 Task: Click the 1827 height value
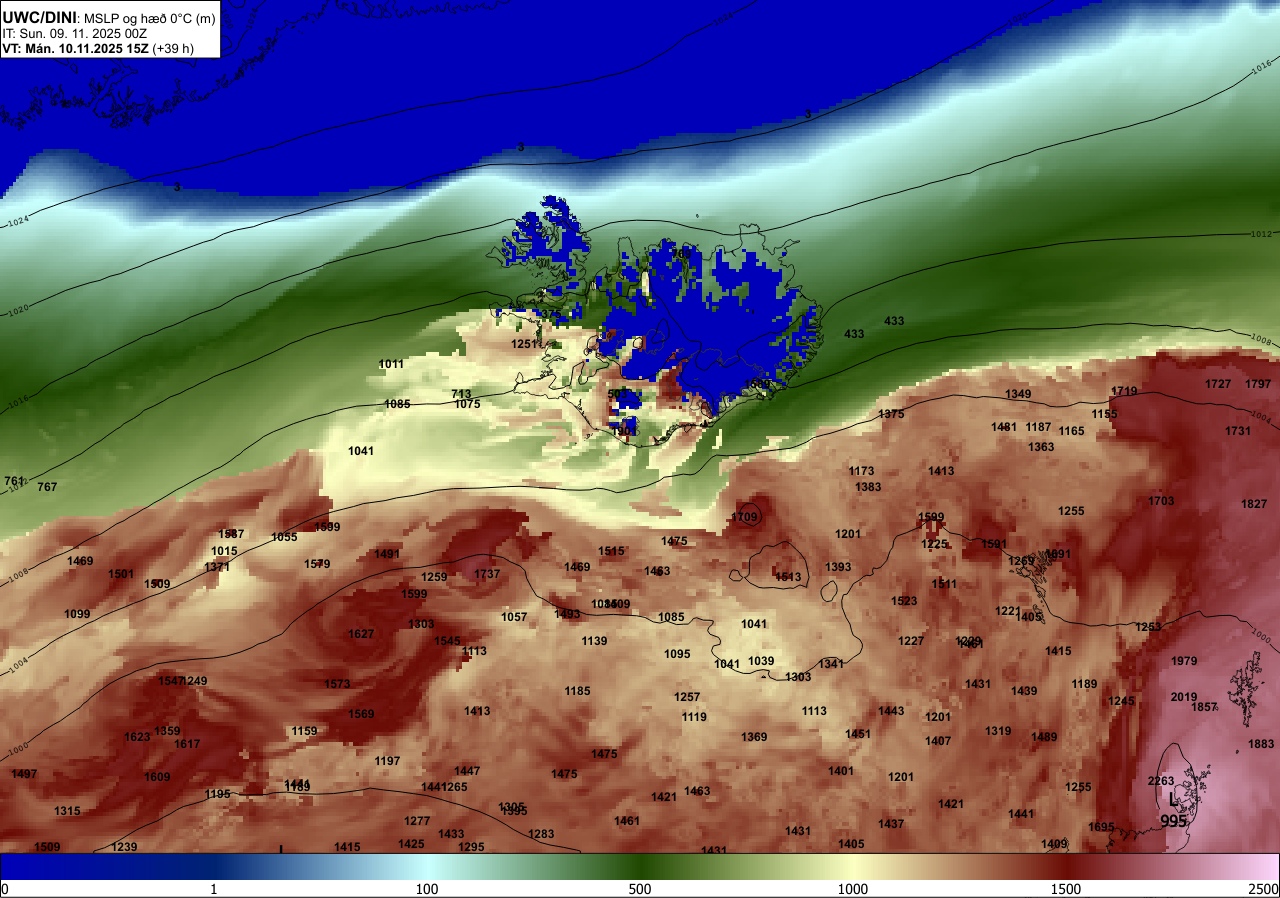point(1254,503)
